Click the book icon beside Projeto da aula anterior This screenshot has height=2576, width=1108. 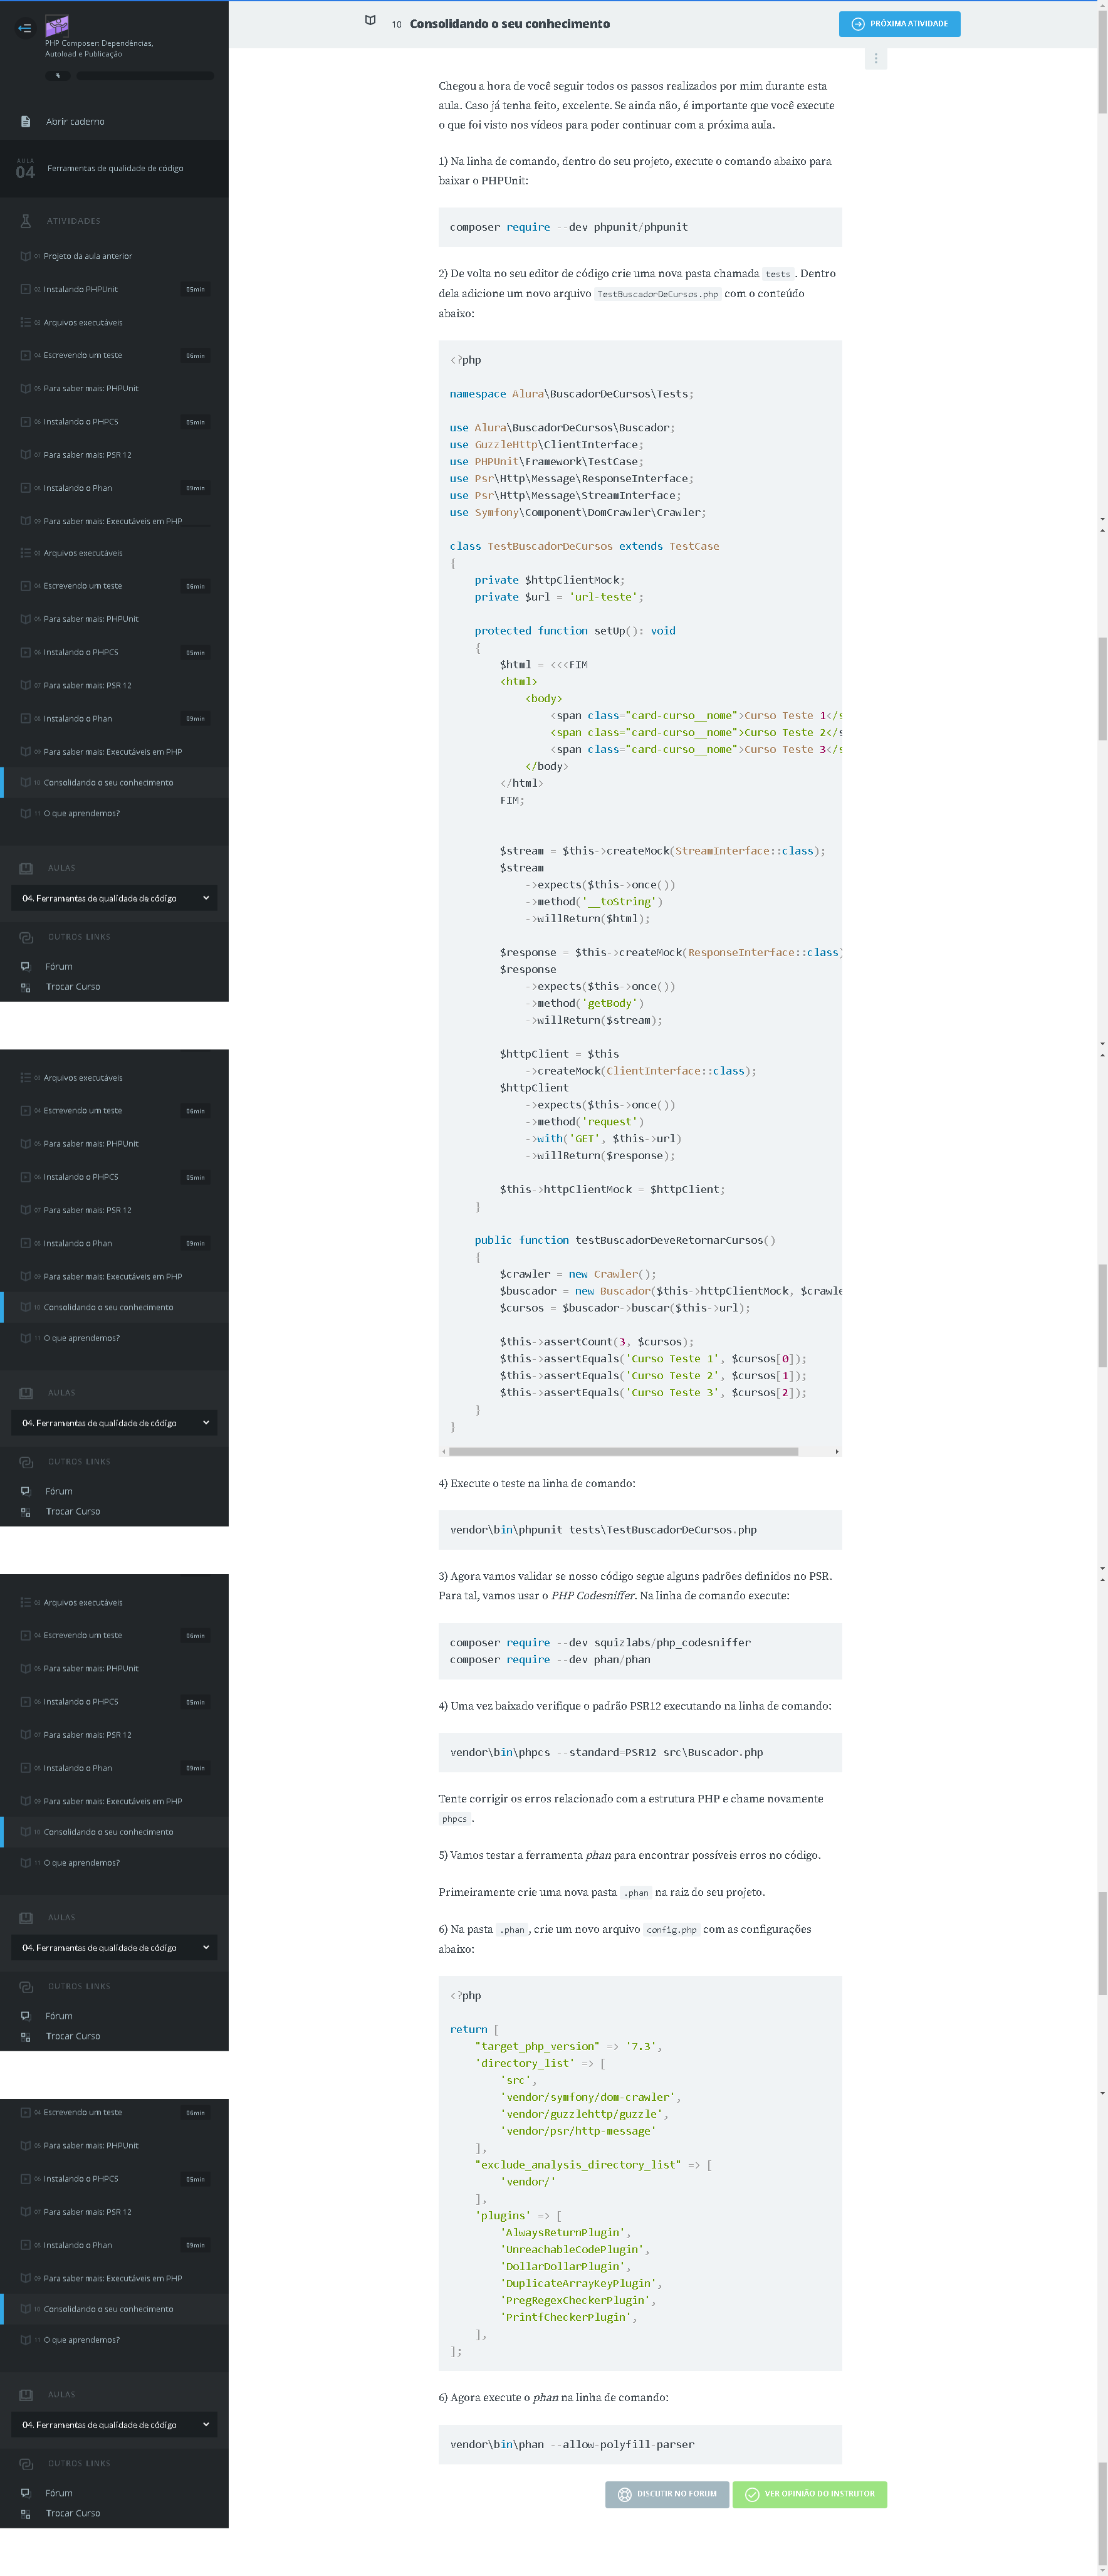pos(25,256)
